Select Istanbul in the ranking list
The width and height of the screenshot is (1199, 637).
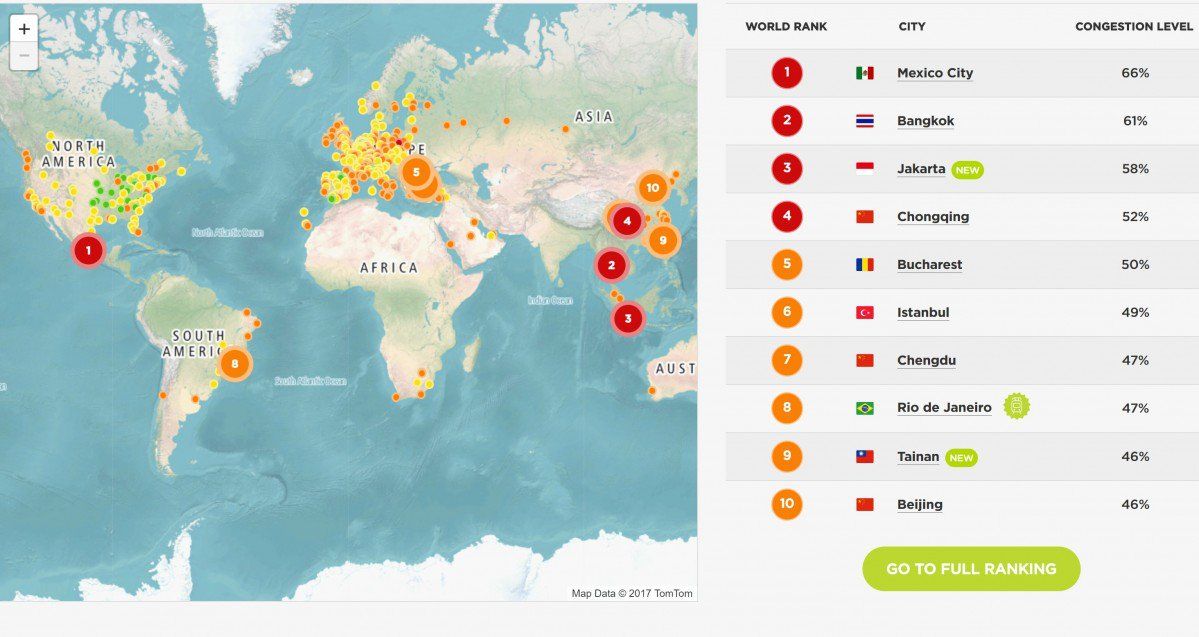tap(922, 313)
